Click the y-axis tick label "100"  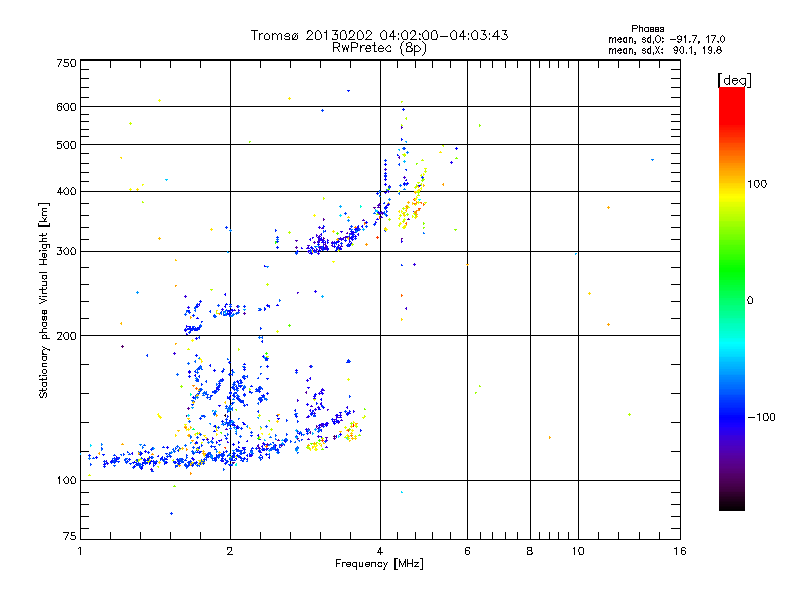(66, 480)
